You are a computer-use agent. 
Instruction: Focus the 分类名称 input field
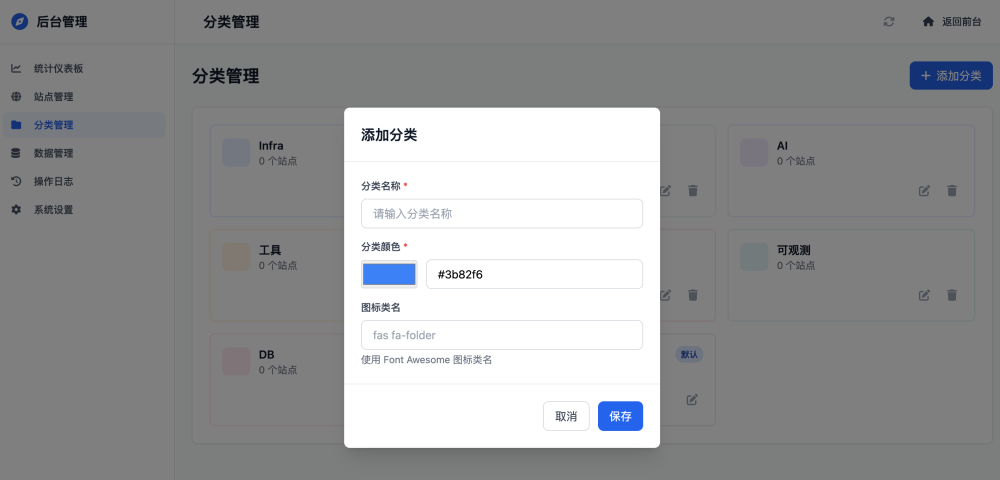[x=502, y=214]
